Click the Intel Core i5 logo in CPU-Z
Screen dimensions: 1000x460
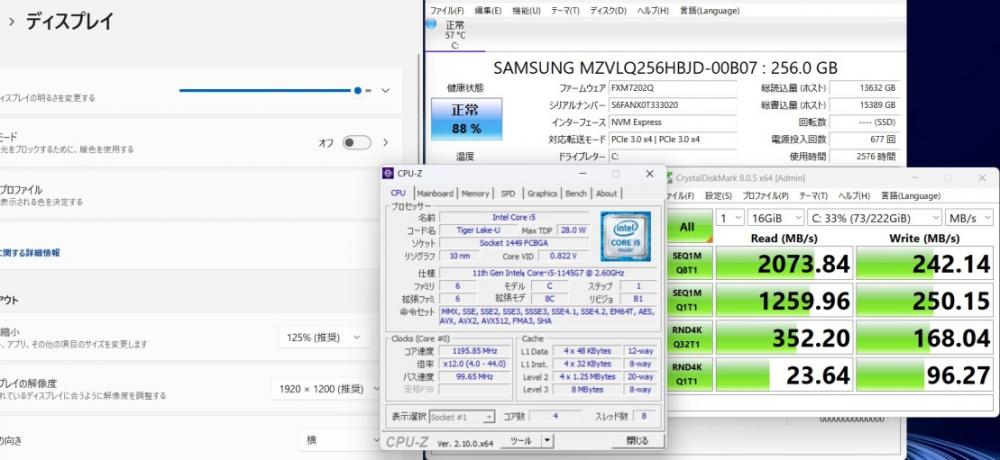pos(626,236)
